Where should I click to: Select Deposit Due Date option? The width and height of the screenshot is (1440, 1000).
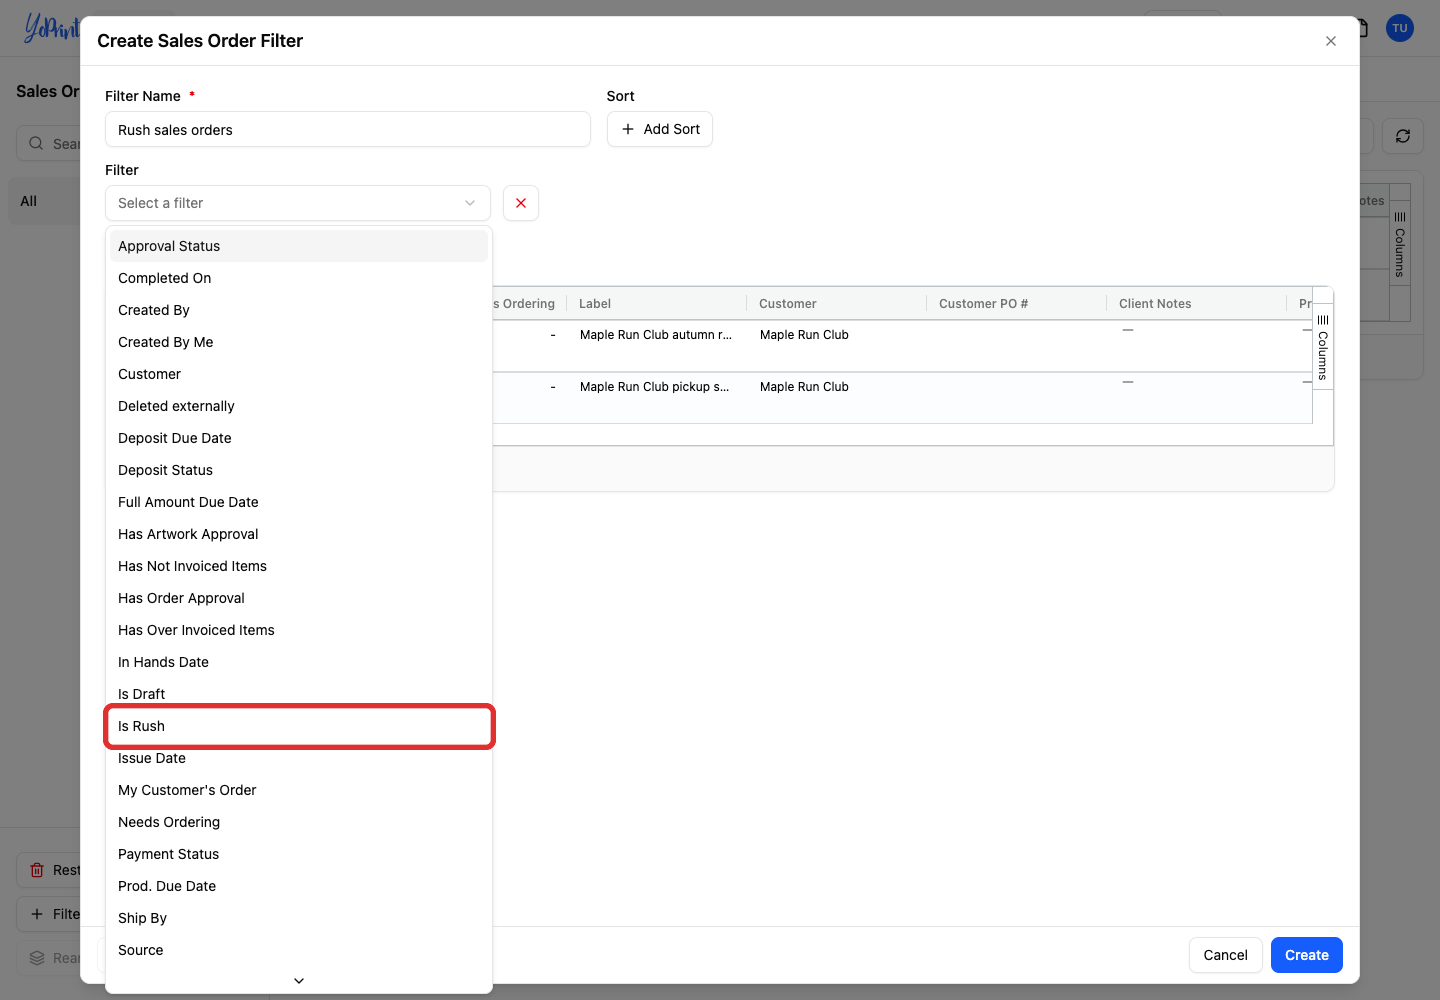click(299, 438)
